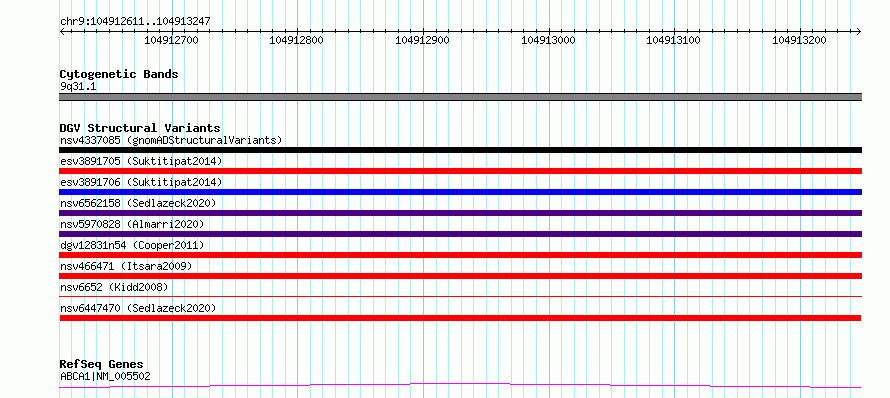Click the purple nsv5970828 variant bar
890x398 pixels.
(x=460, y=234)
